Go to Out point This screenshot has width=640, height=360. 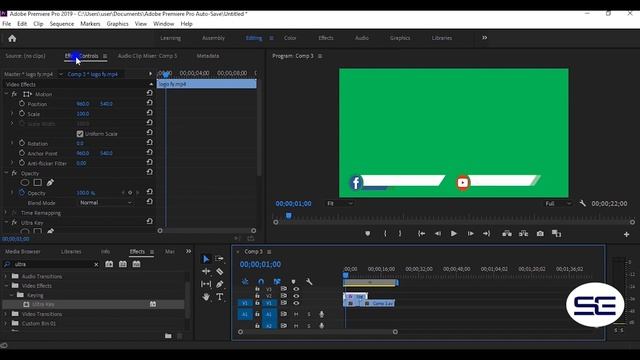pos(486,233)
